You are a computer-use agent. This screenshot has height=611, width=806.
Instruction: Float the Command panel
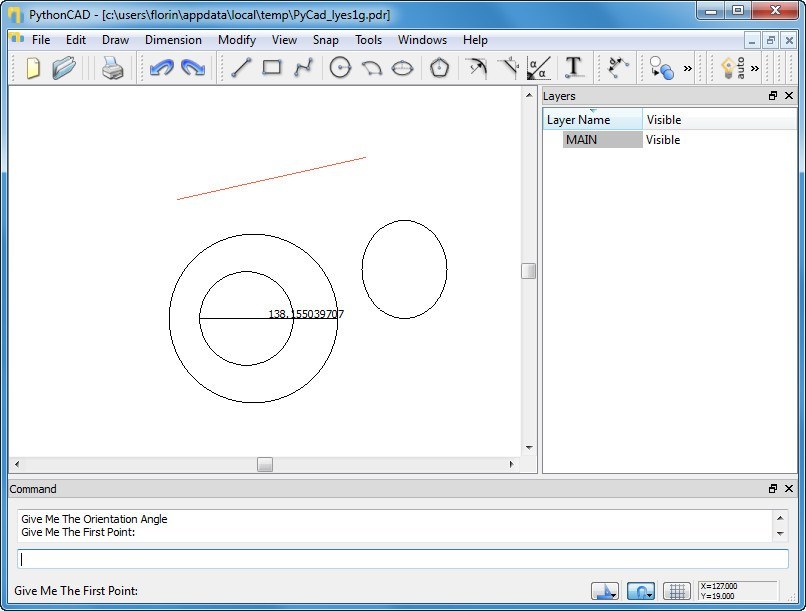[773, 489]
